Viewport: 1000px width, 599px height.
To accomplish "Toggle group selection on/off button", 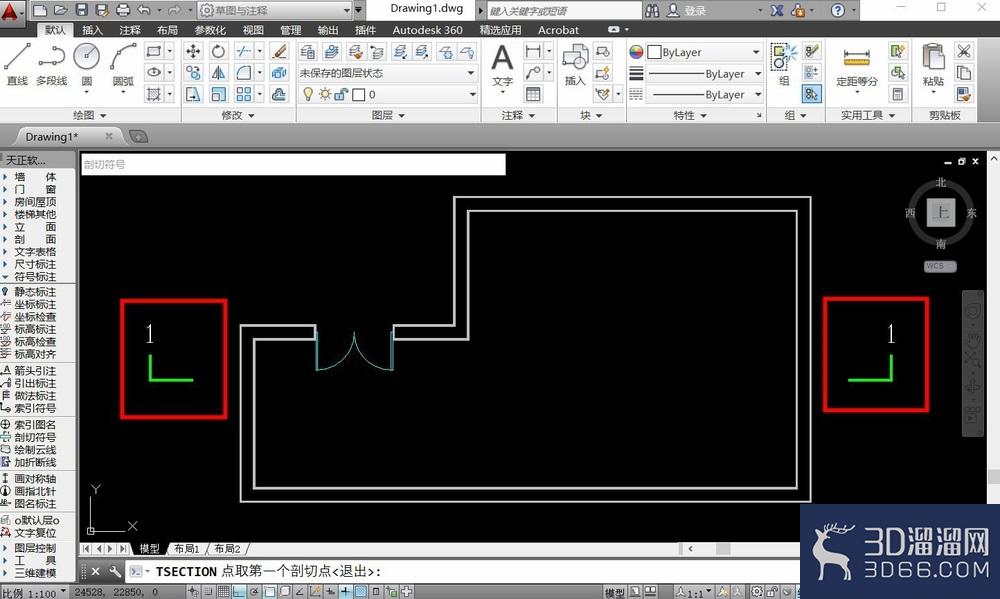I will (x=811, y=94).
